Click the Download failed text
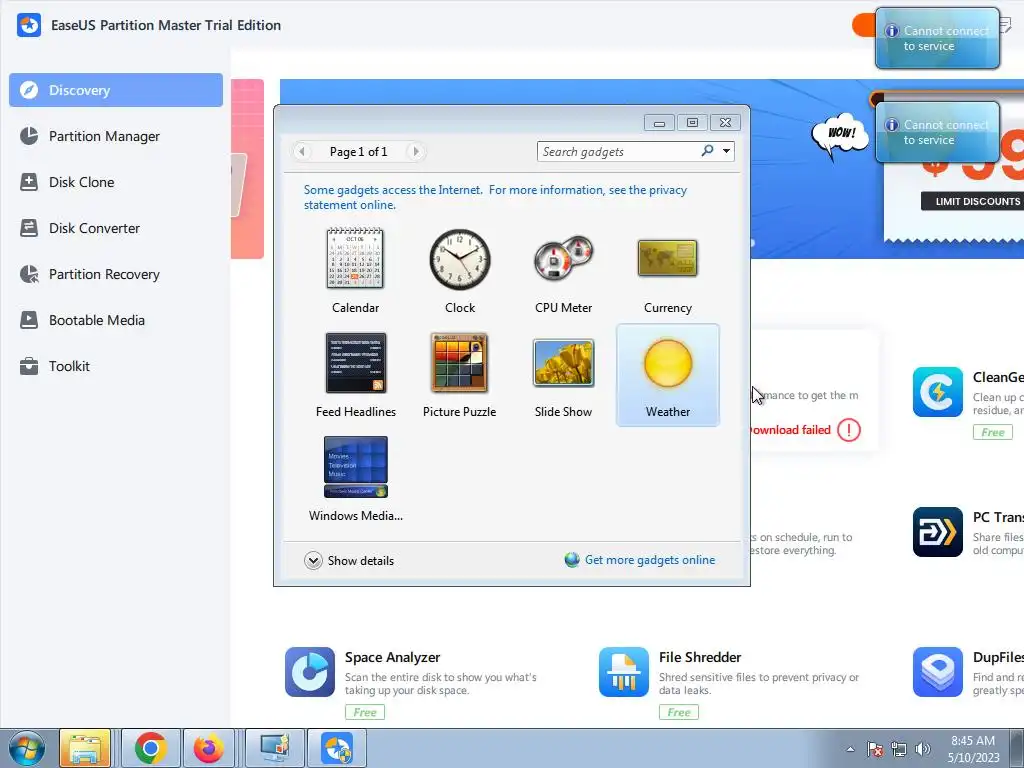 coord(790,430)
